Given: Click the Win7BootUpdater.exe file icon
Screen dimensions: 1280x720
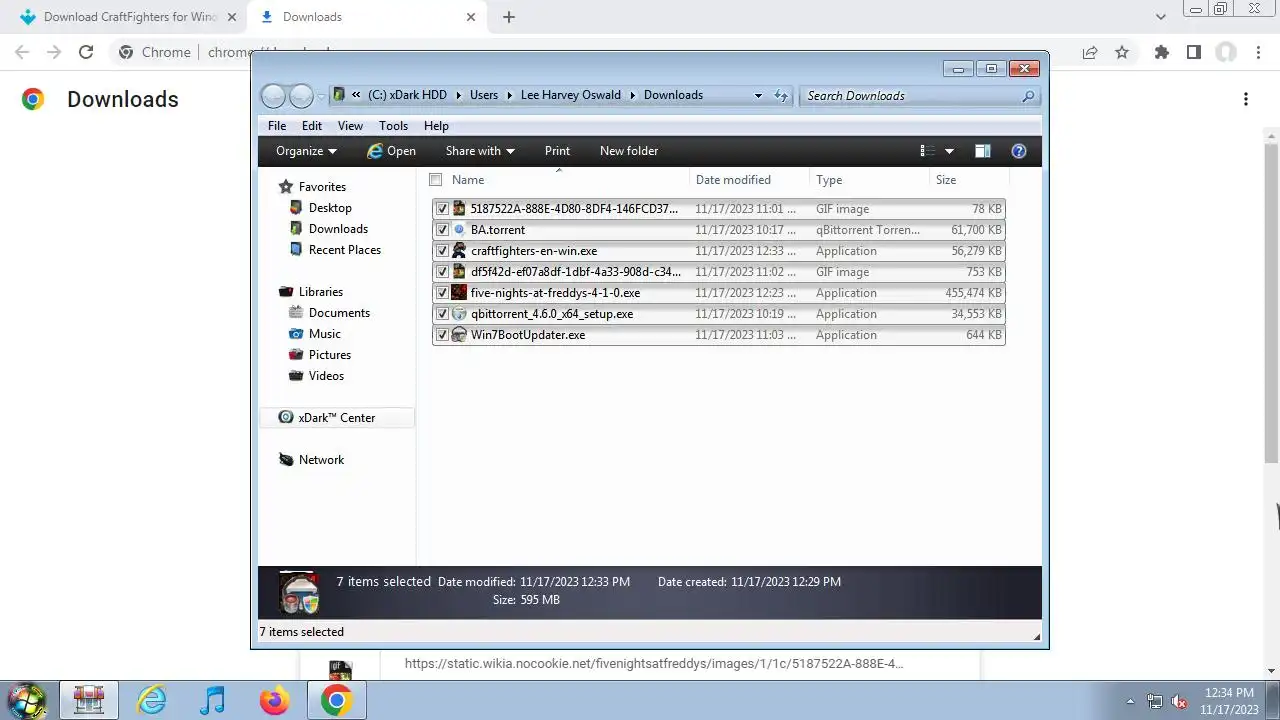Looking at the screenshot, I should [459, 335].
